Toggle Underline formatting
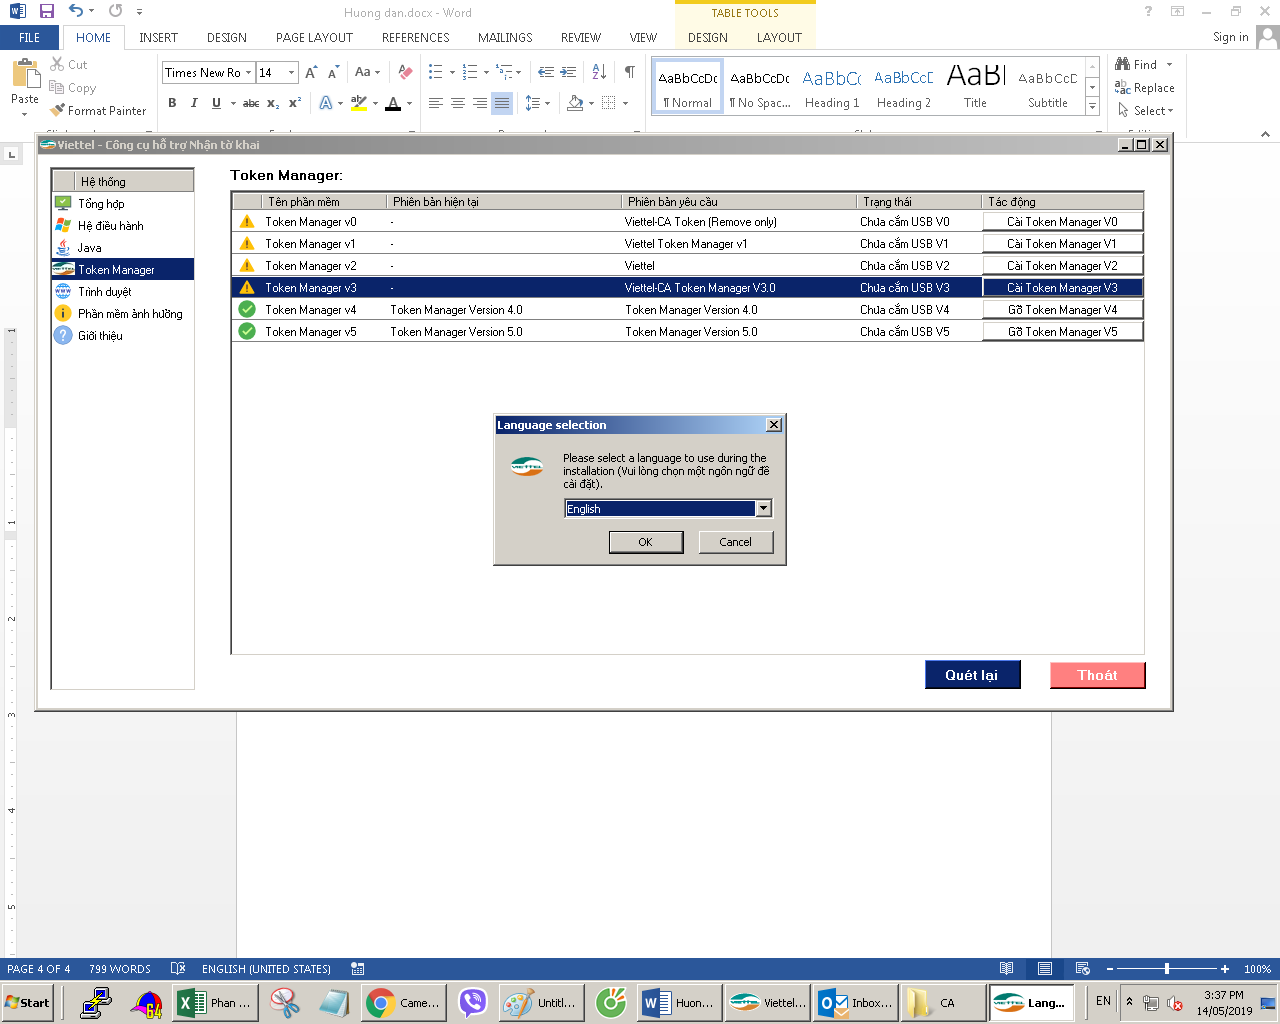 (x=216, y=103)
